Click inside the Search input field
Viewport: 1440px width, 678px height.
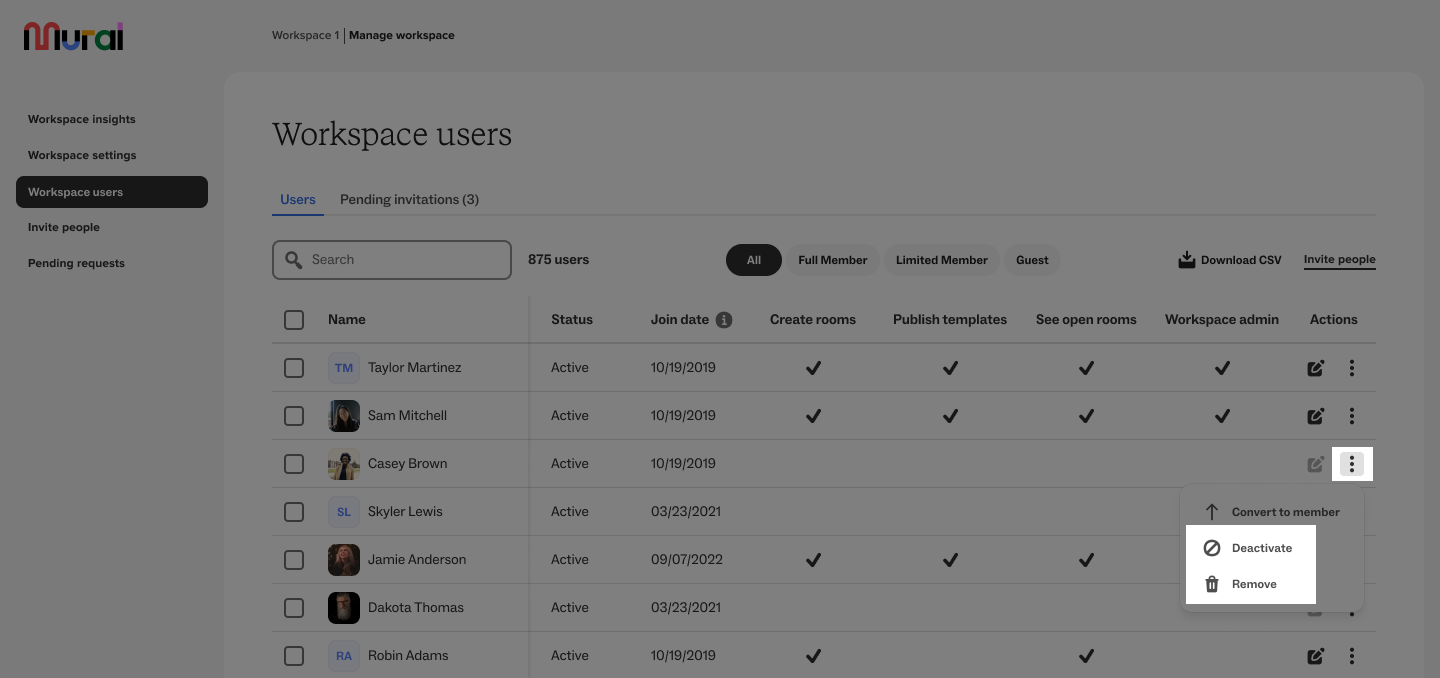392,259
